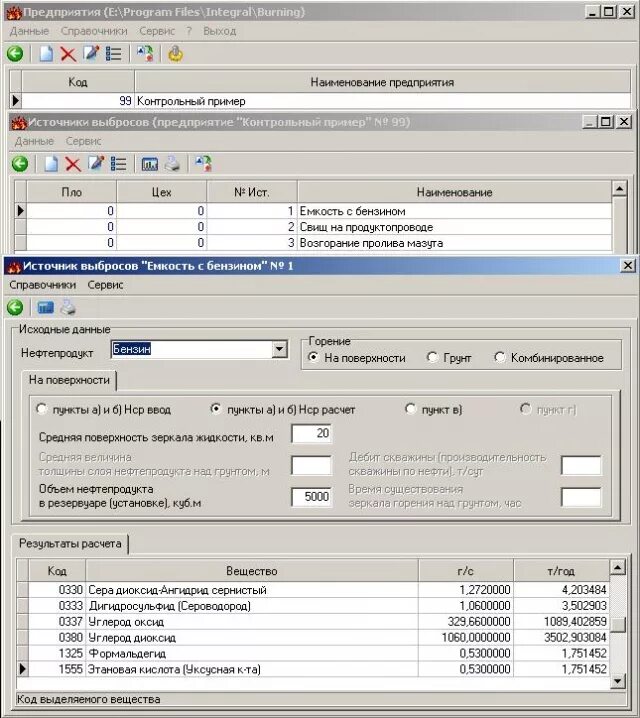The height and width of the screenshot is (718, 640).
Task: Click blue calculate icon in source window toolbar
Action: (x=45, y=308)
